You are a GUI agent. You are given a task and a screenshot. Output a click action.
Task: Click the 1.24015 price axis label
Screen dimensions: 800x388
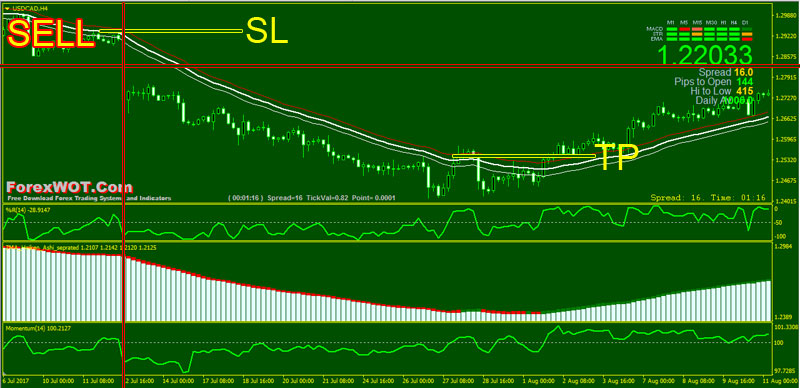(x=786, y=201)
